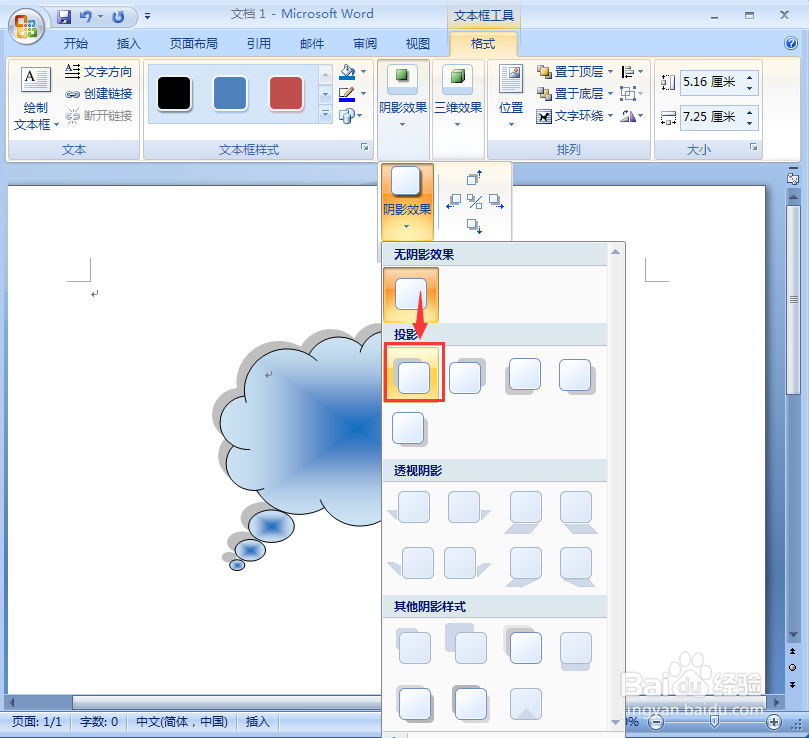Choose second drop shadow style in 投影 row

point(467,376)
